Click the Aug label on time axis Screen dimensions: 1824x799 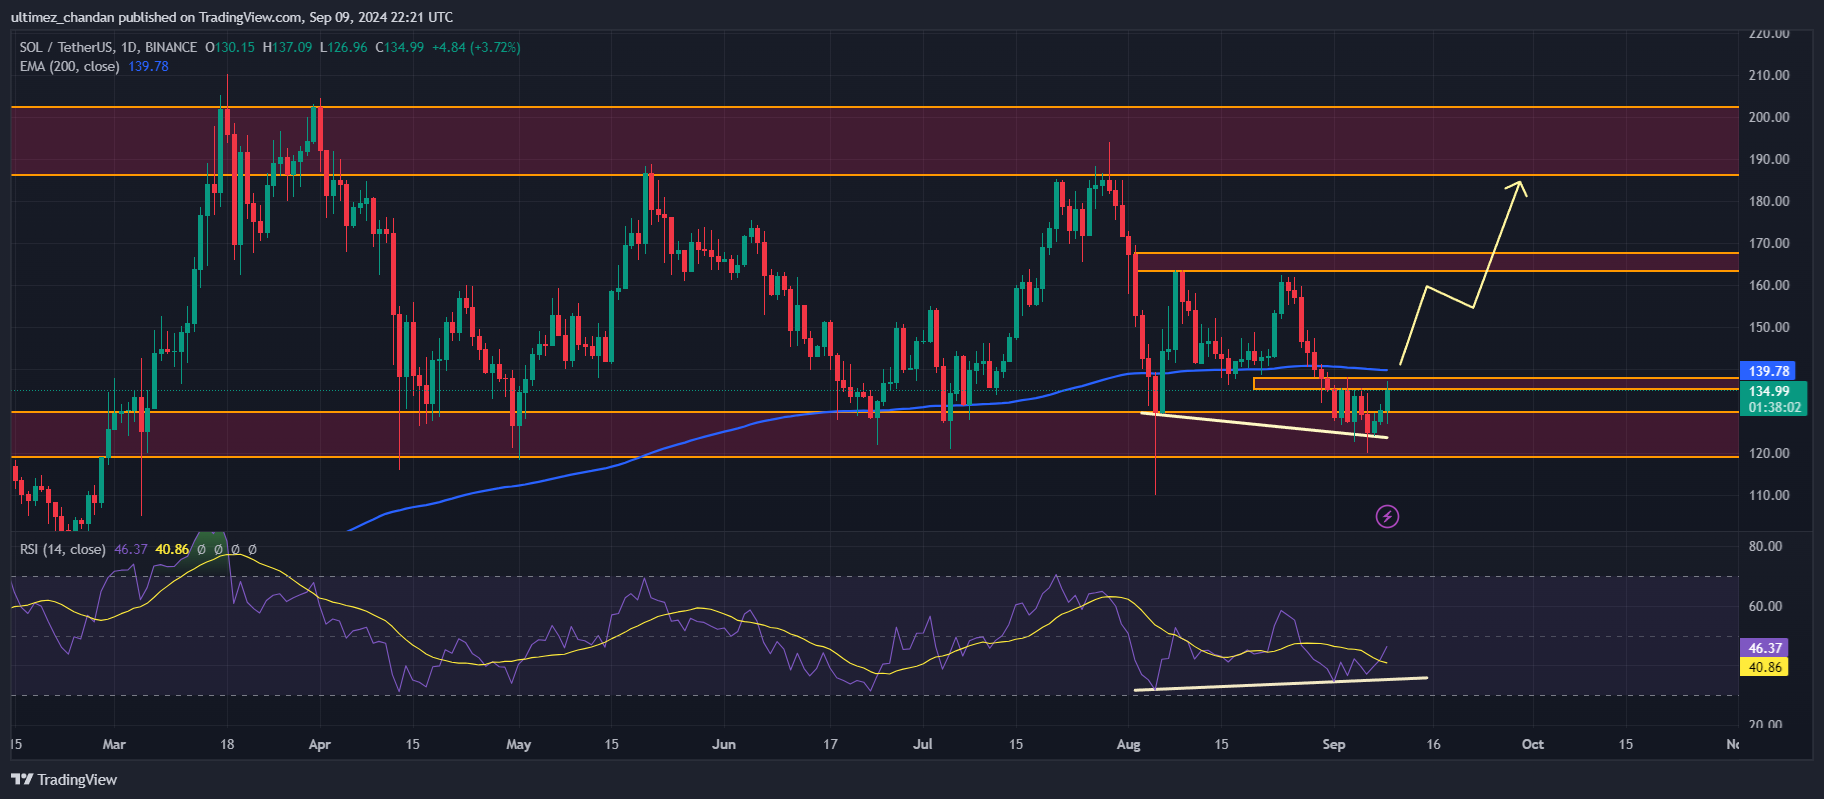(1128, 744)
